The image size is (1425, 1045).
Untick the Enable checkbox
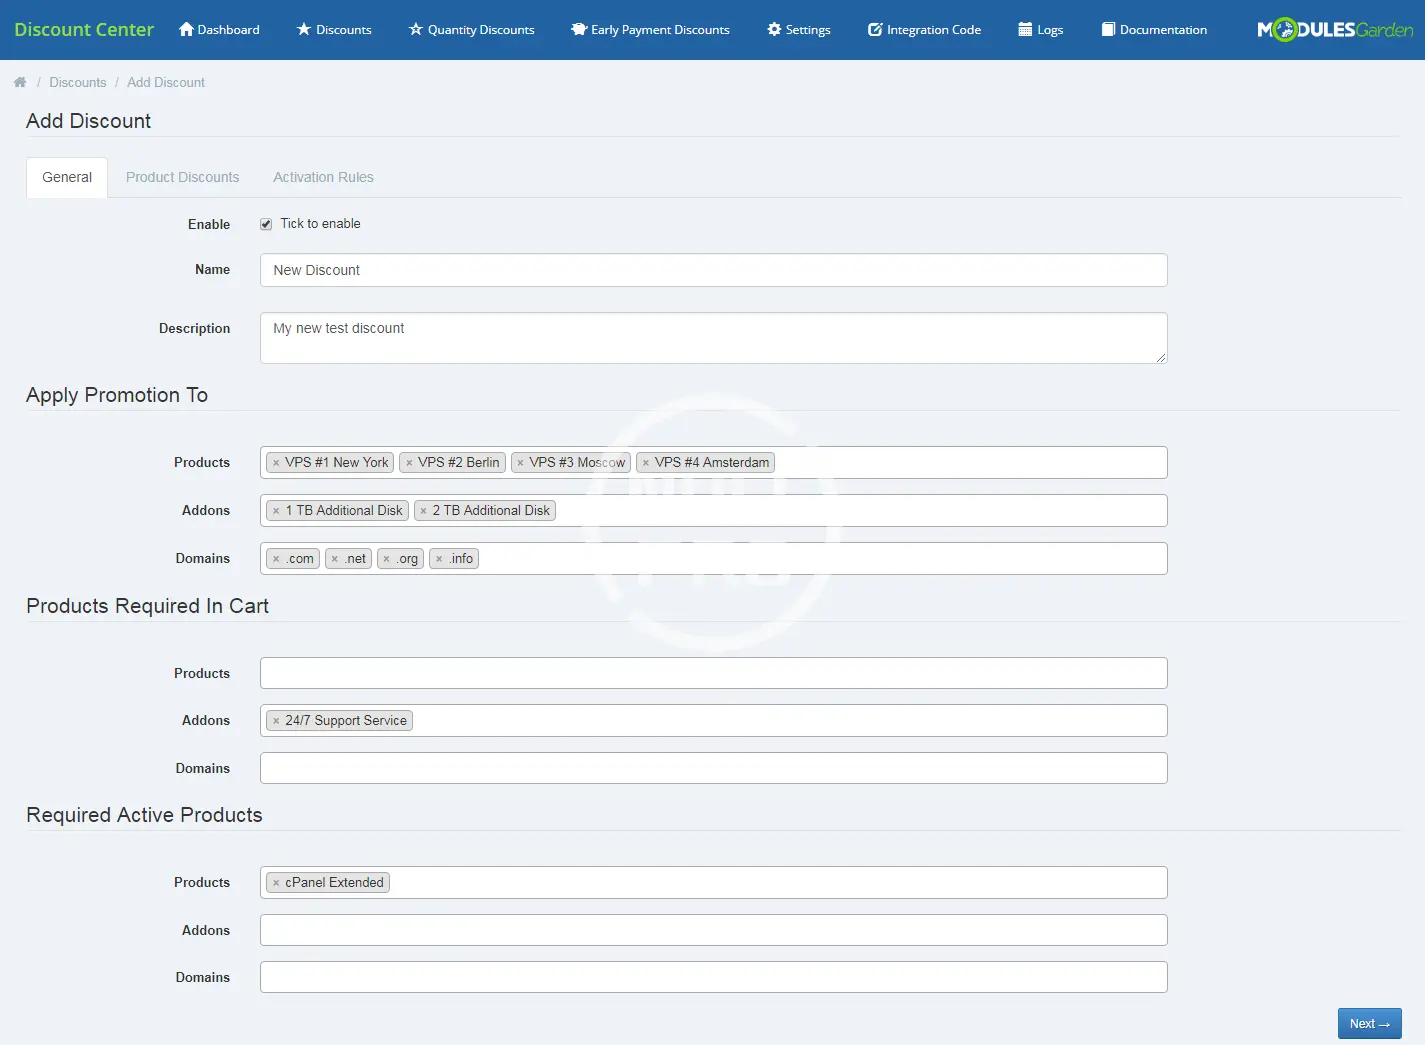[266, 224]
